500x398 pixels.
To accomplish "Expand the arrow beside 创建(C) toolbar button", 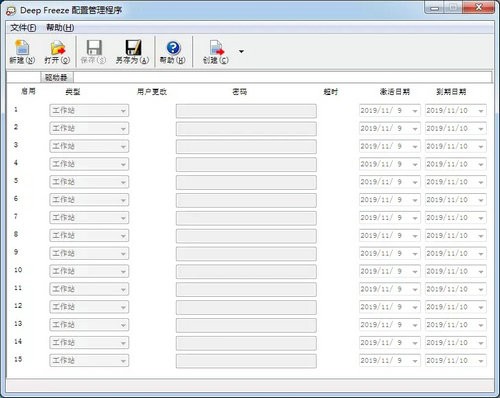I will tap(241, 51).
